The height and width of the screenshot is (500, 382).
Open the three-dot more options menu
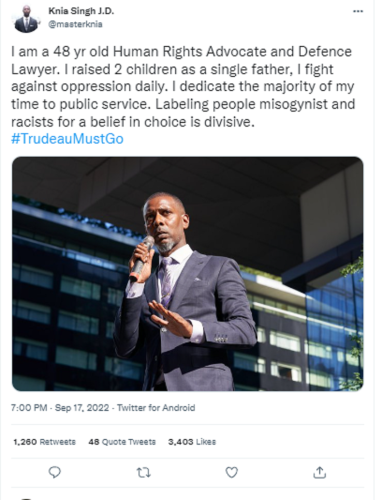[358, 11]
